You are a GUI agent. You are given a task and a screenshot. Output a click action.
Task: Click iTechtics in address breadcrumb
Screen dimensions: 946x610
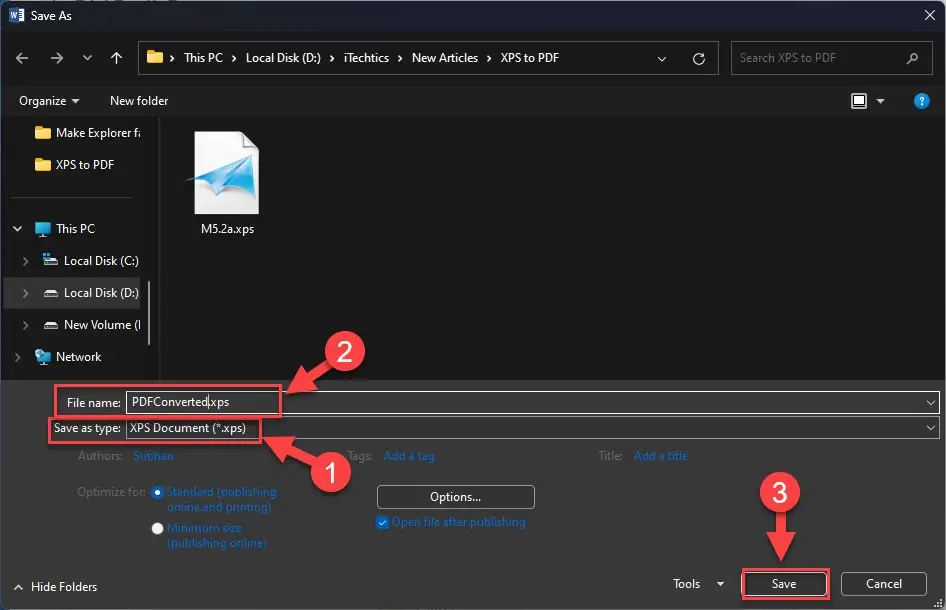click(x=366, y=58)
